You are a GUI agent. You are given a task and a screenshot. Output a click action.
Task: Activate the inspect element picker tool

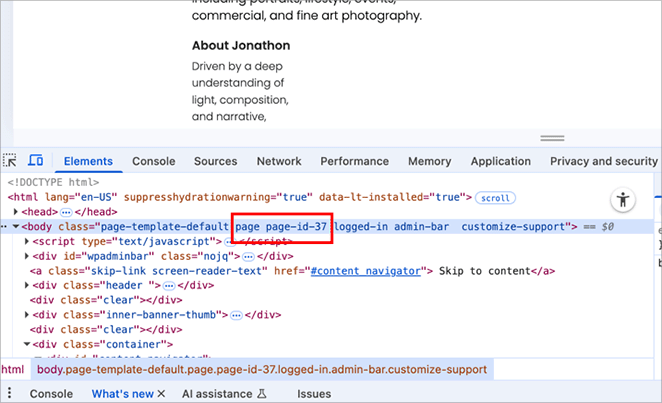click(11, 161)
